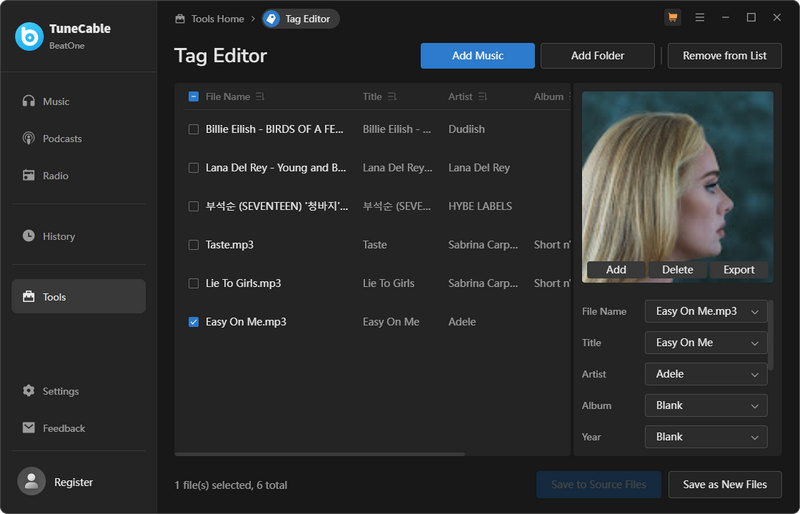800x514 pixels.
Task: Check the Lana Del Rey row checkbox
Action: click(193, 168)
